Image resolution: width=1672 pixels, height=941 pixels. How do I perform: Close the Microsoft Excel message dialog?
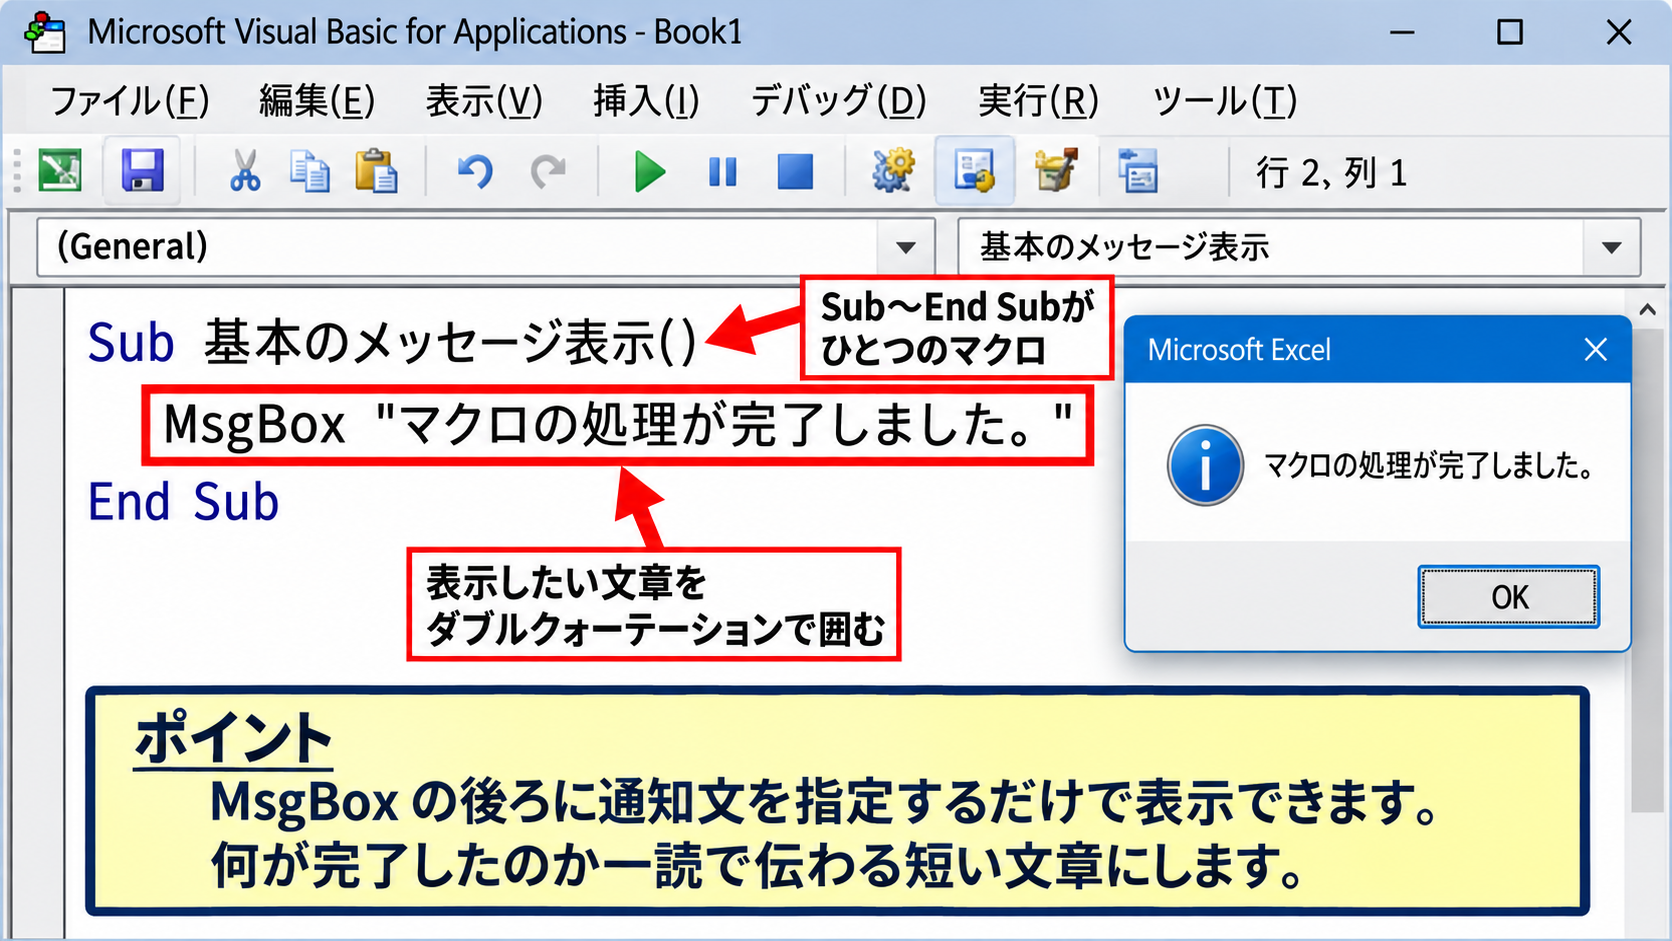coord(1596,349)
